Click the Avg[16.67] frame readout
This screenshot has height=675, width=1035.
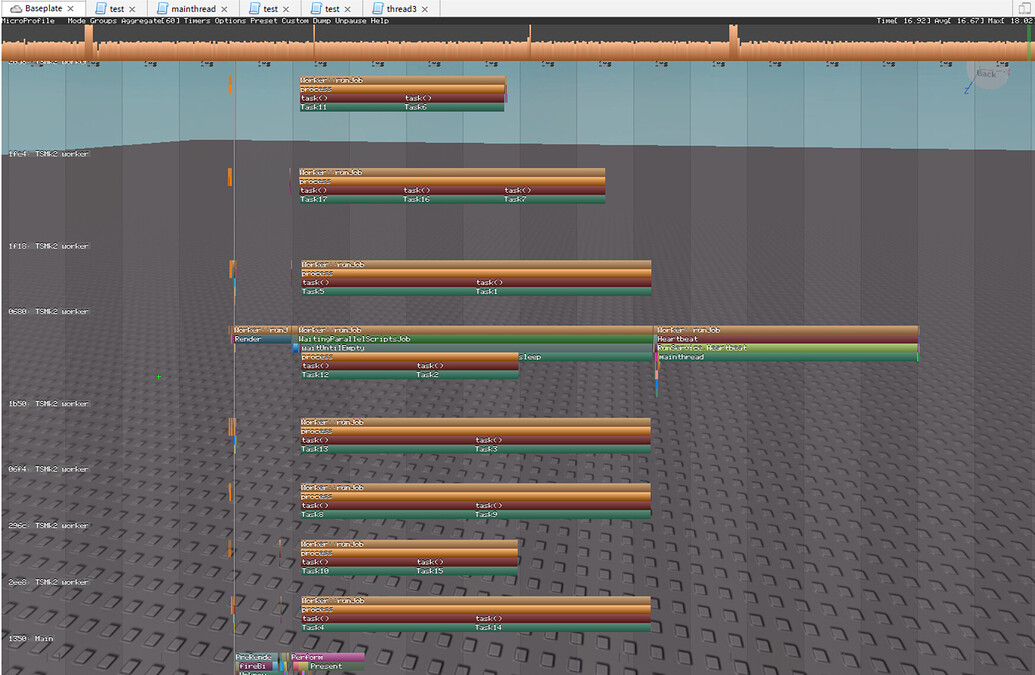tap(960, 20)
